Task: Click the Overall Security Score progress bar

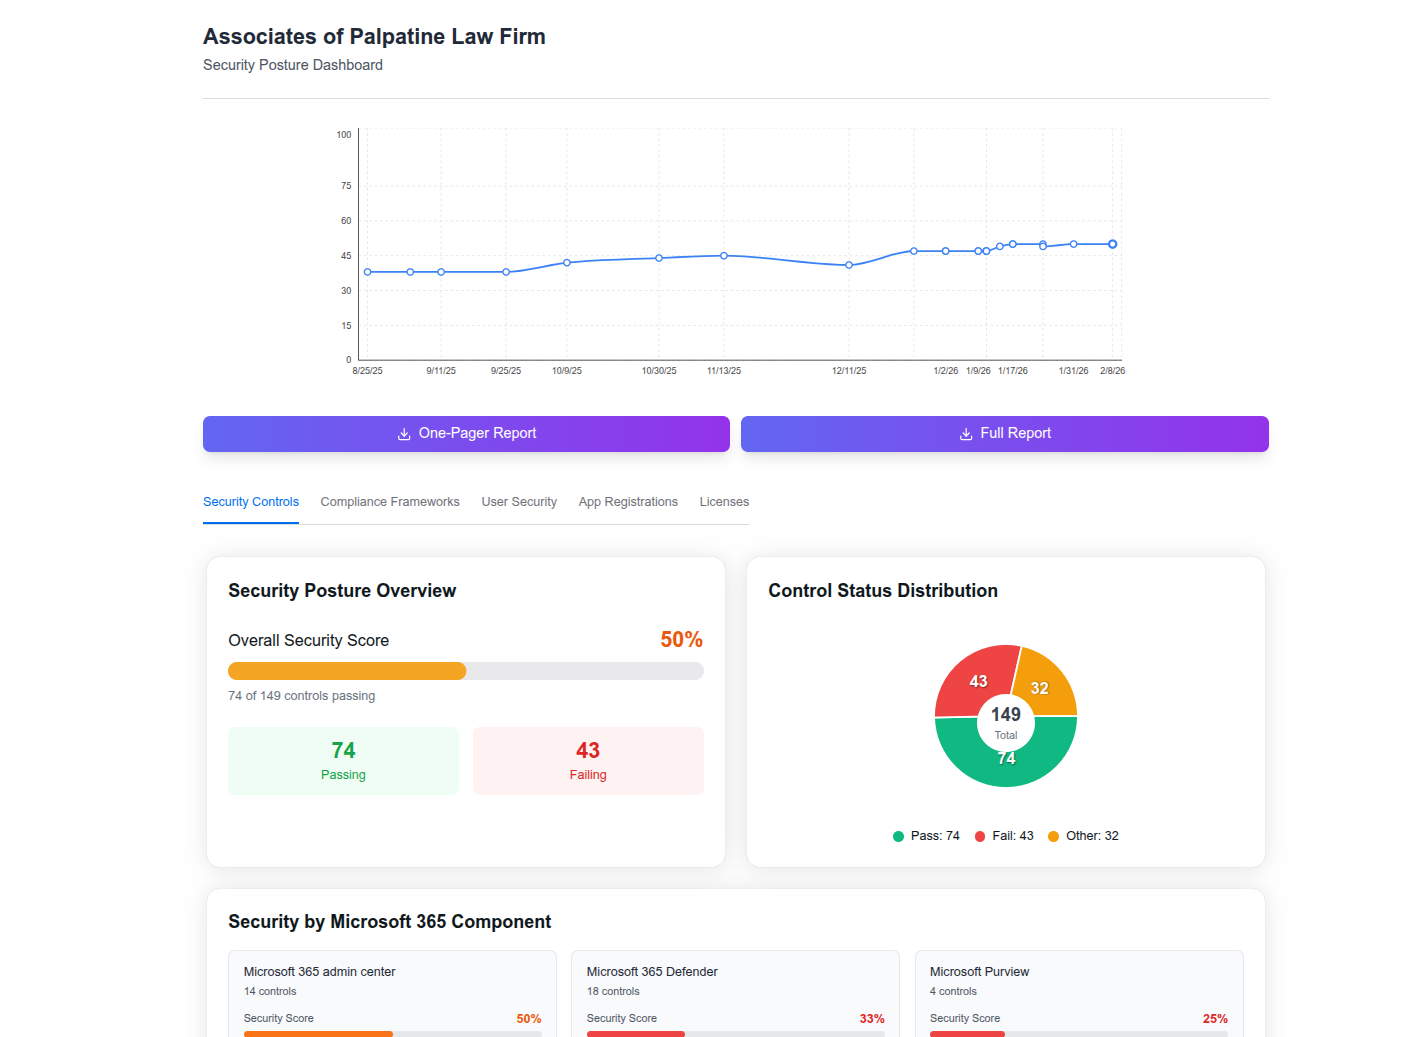Action: pos(466,671)
